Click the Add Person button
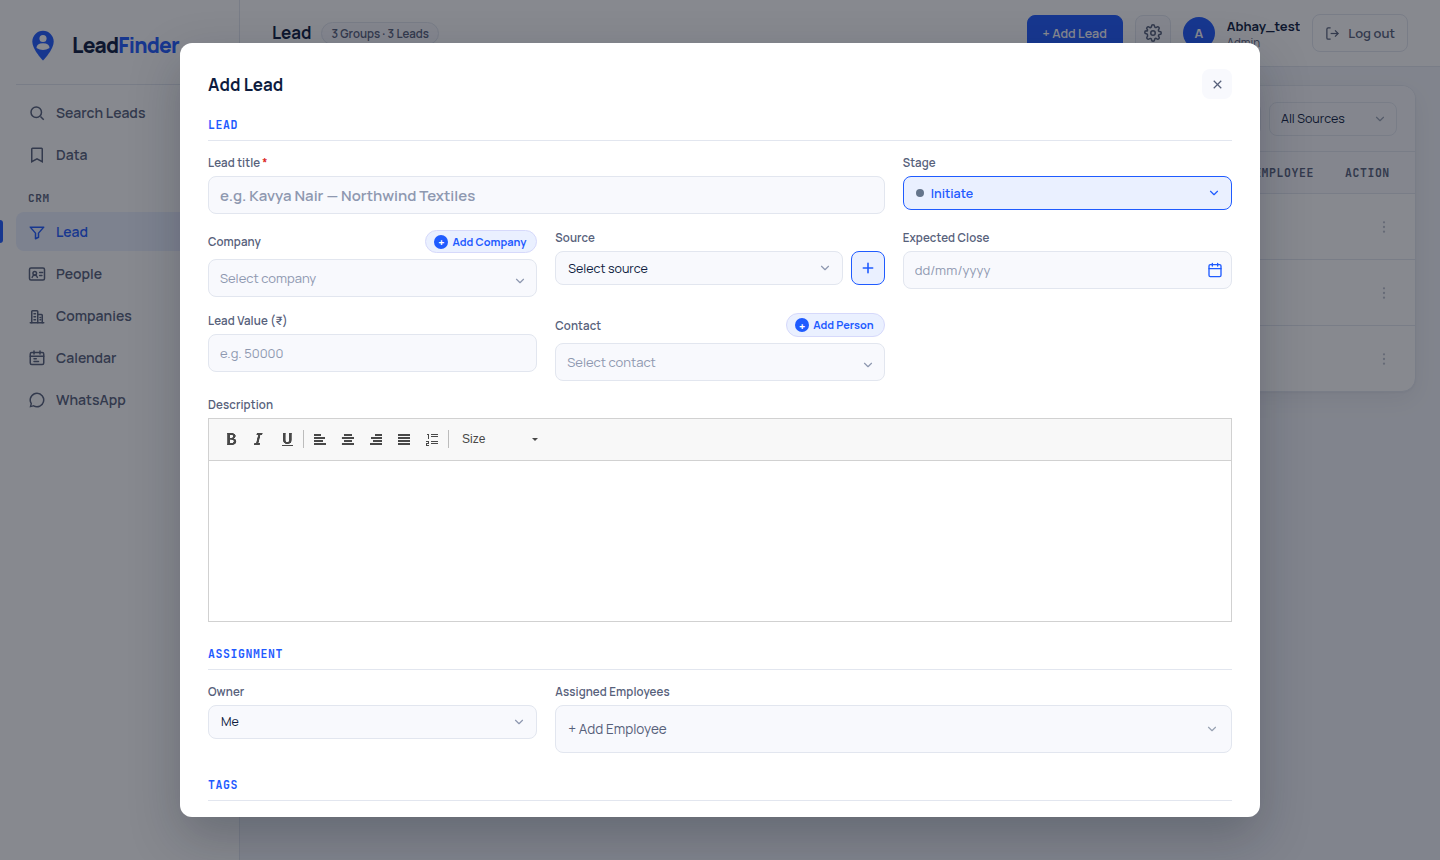Screen dimensions: 1440x860 coord(835,325)
